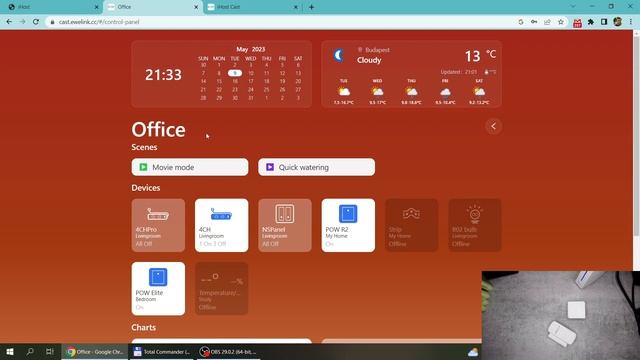Click the light bulb icon on B02
This screenshot has height=360, width=640.
click(x=474, y=214)
